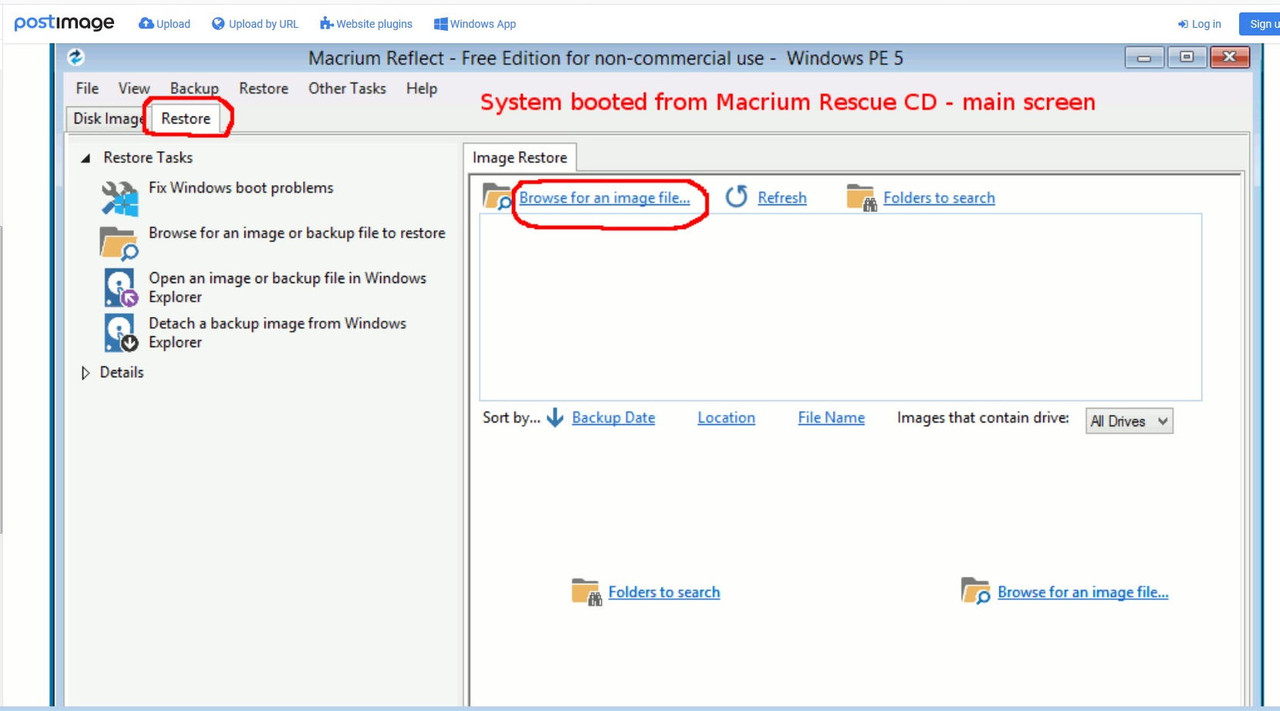1280x711 pixels.
Task: Sort by Backup Date
Action: 613,418
